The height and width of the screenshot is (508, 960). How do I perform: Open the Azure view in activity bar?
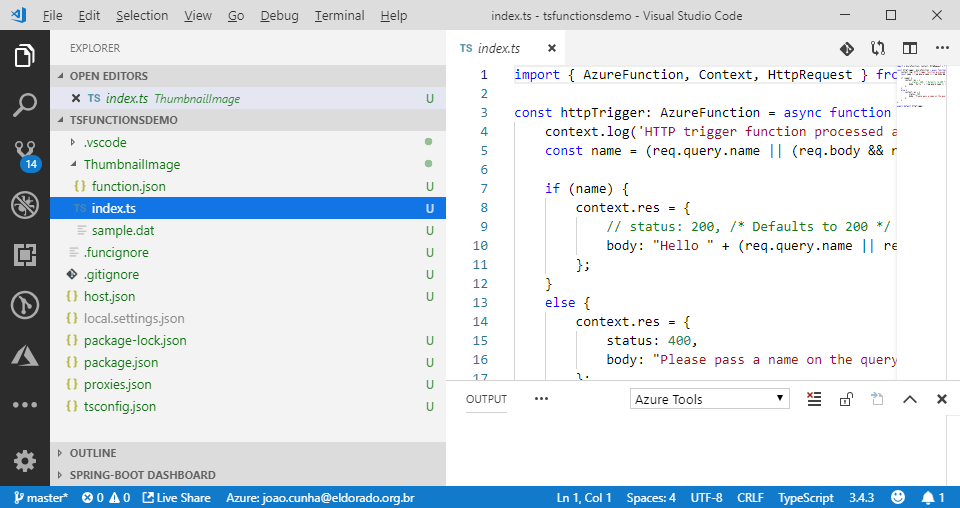24,355
